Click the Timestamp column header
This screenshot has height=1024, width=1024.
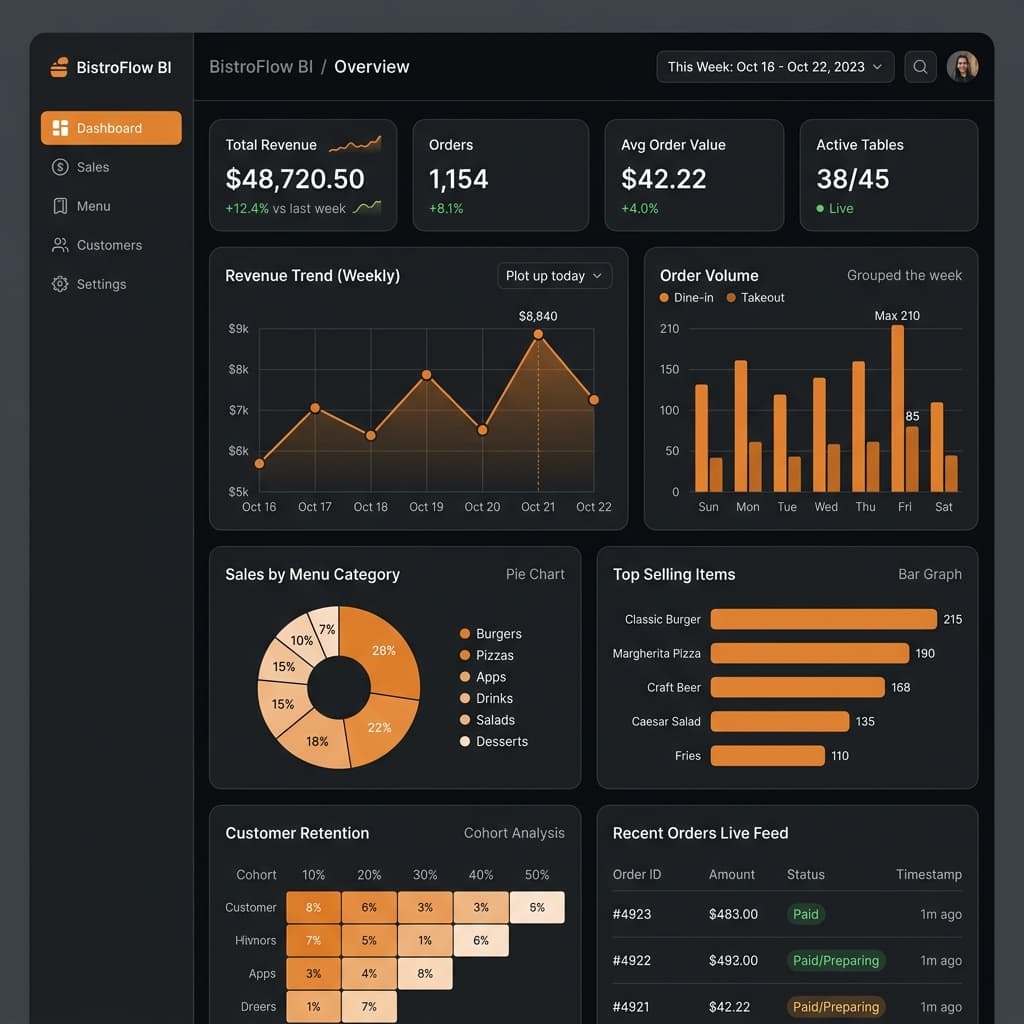(929, 874)
